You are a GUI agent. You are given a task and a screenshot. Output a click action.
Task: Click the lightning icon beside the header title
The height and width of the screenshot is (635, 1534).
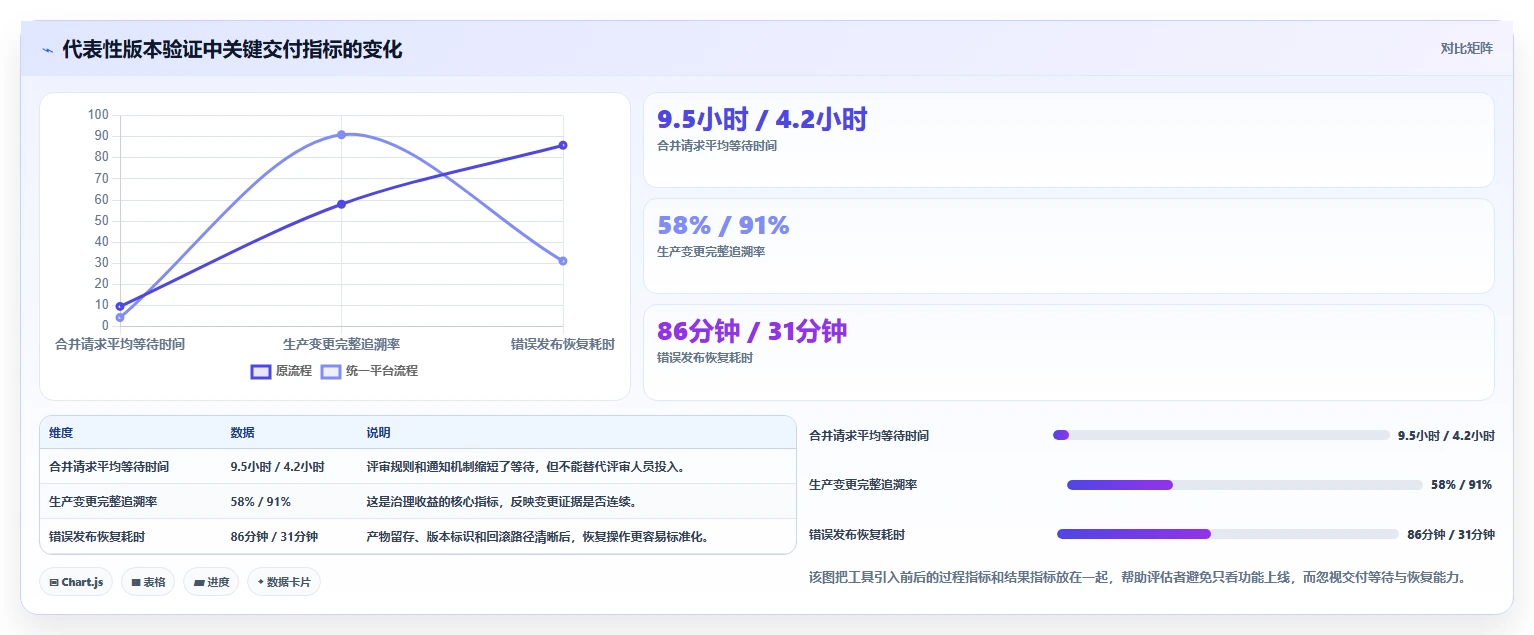47,50
